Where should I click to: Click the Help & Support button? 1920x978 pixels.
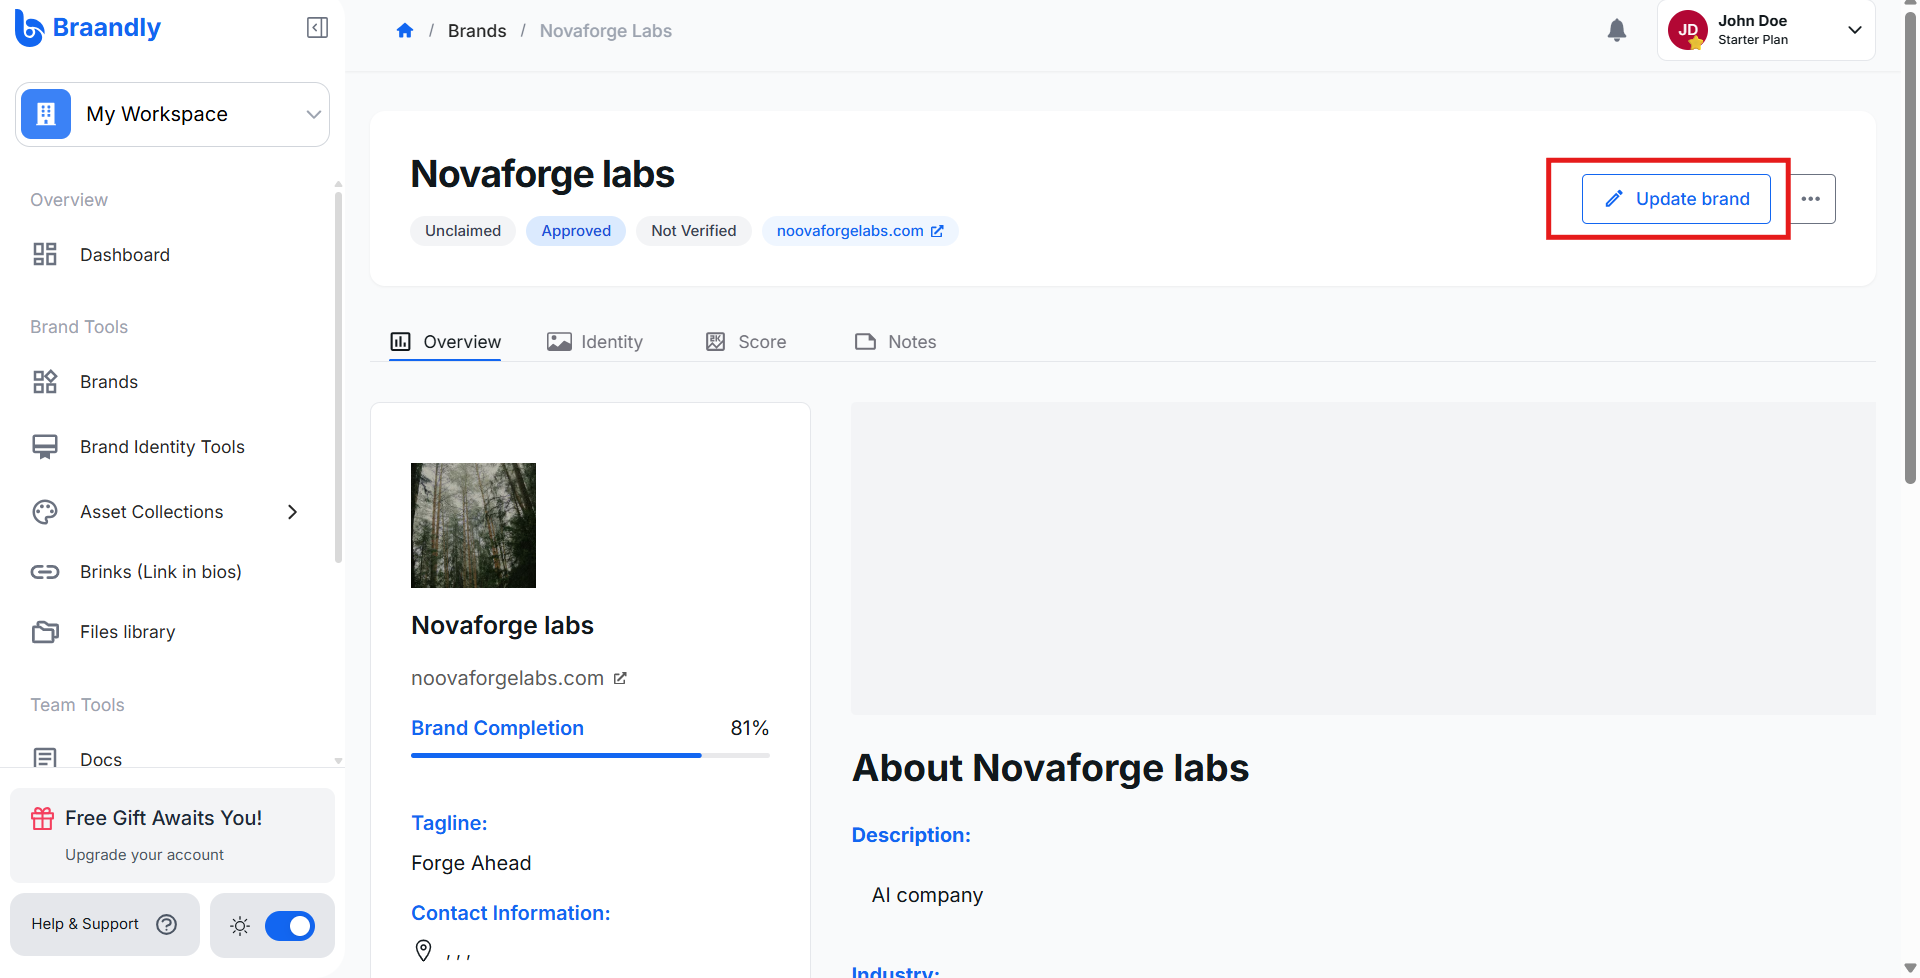(105, 924)
